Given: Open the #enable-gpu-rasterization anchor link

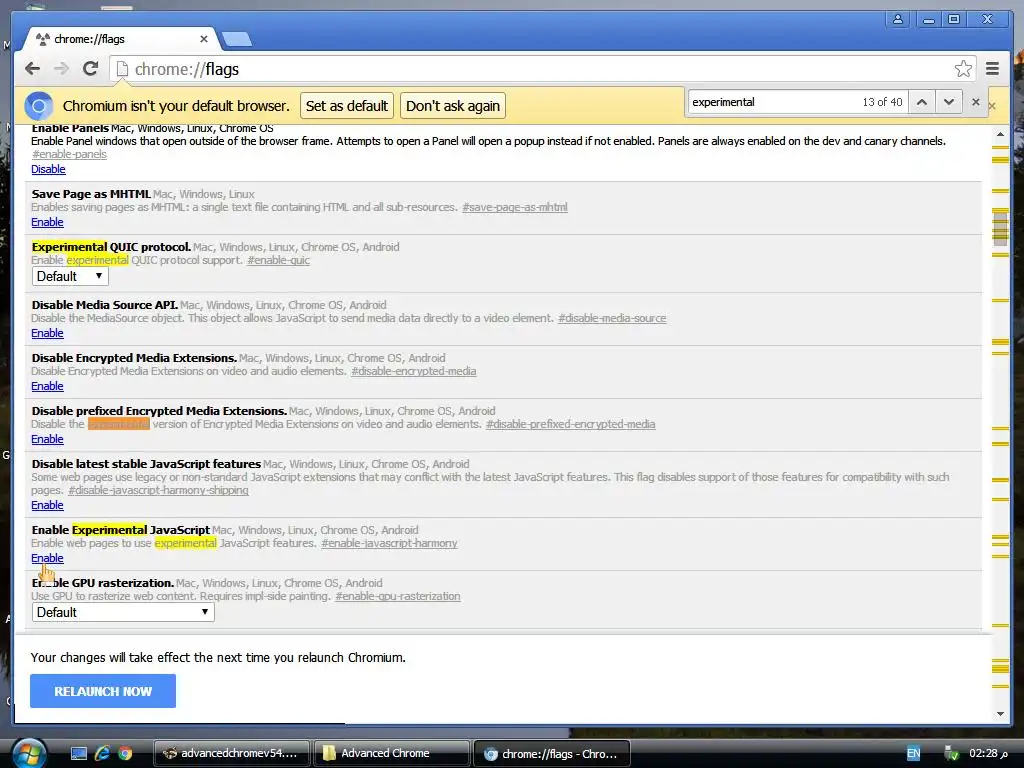Looking at the screenshot, I should [x=398, y=596].
